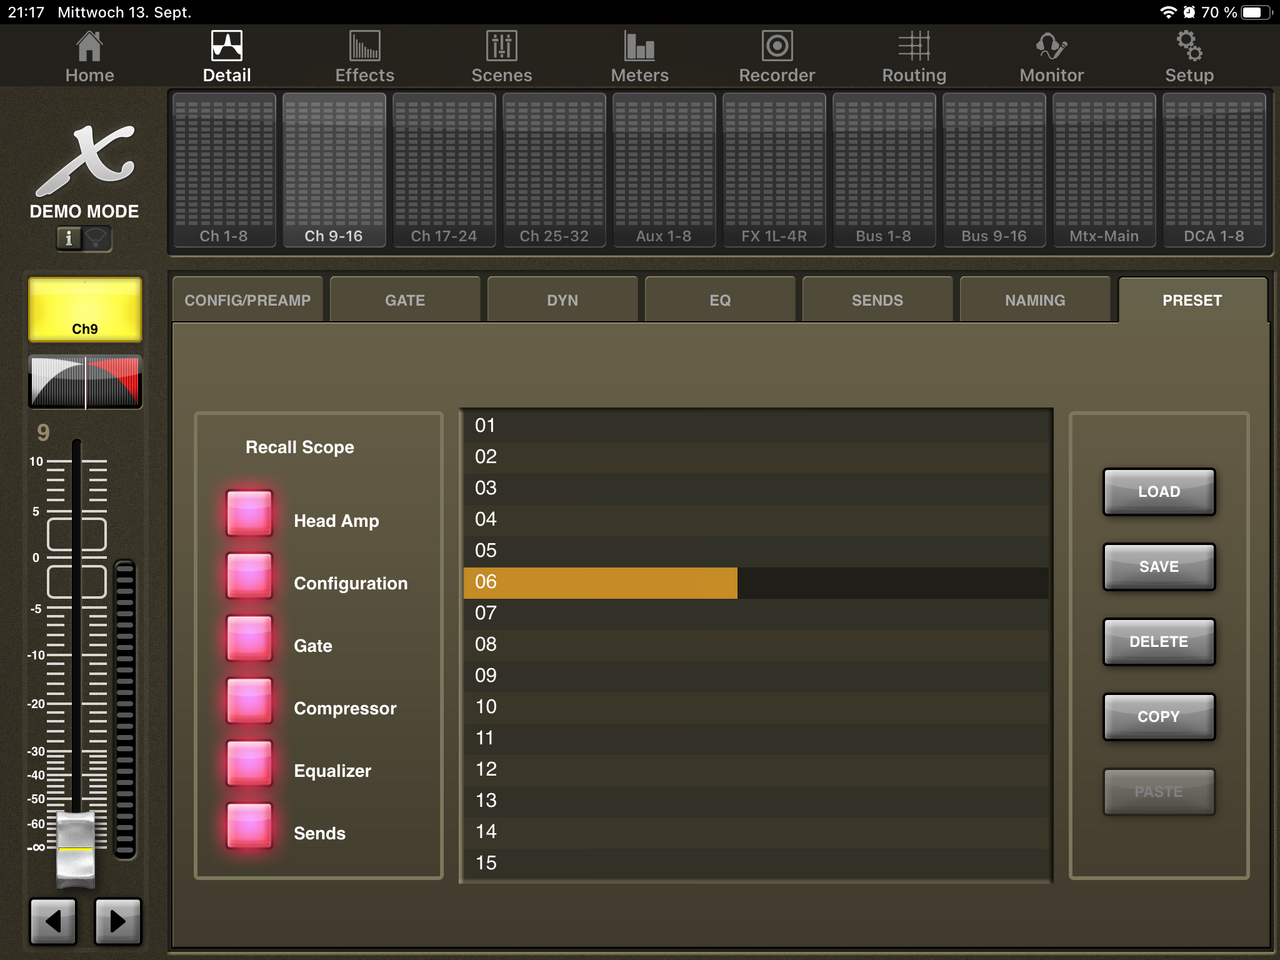Open the Routing matrix icon

[913, 47]
